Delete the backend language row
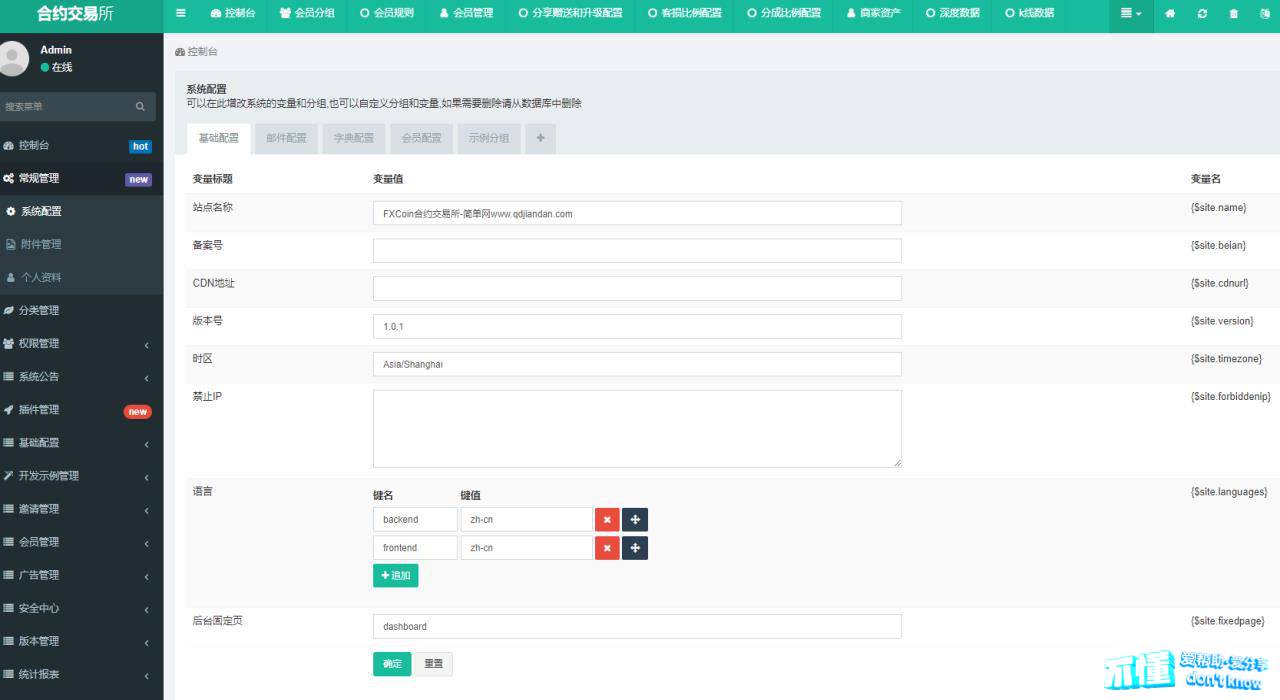1280x700 pixels. 607,520
